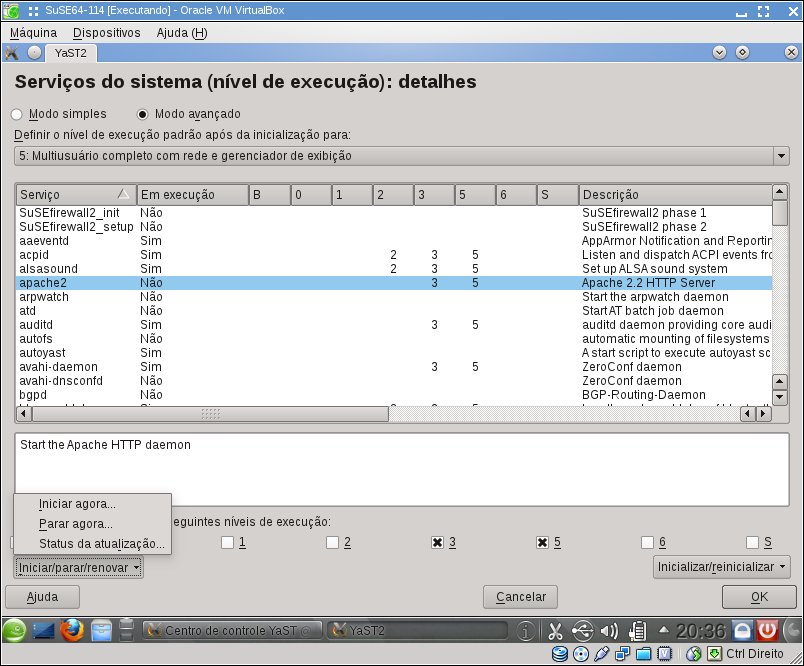Click the green arrow keyboard capture icon
The width and height of the screenshot is (804, 666).
[714, 654]
